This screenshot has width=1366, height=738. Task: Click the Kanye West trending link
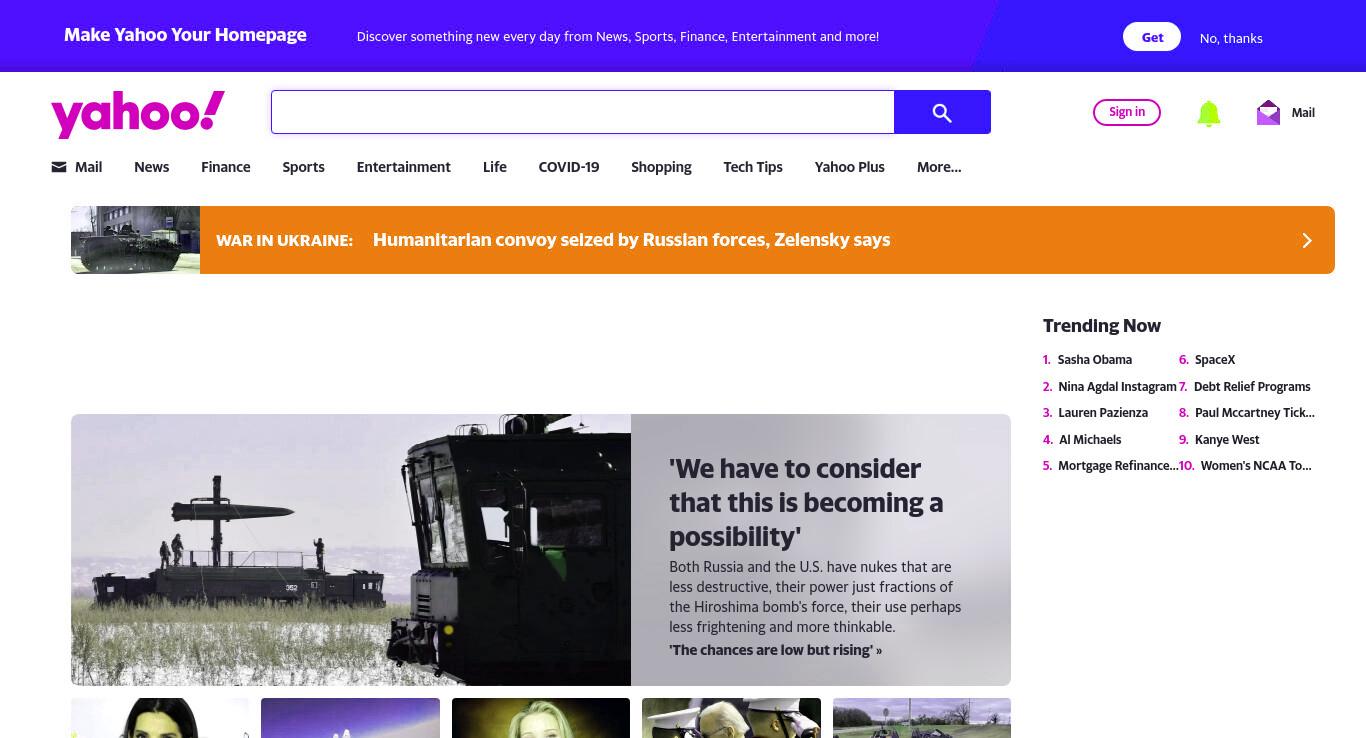(x=1227, y=440)
